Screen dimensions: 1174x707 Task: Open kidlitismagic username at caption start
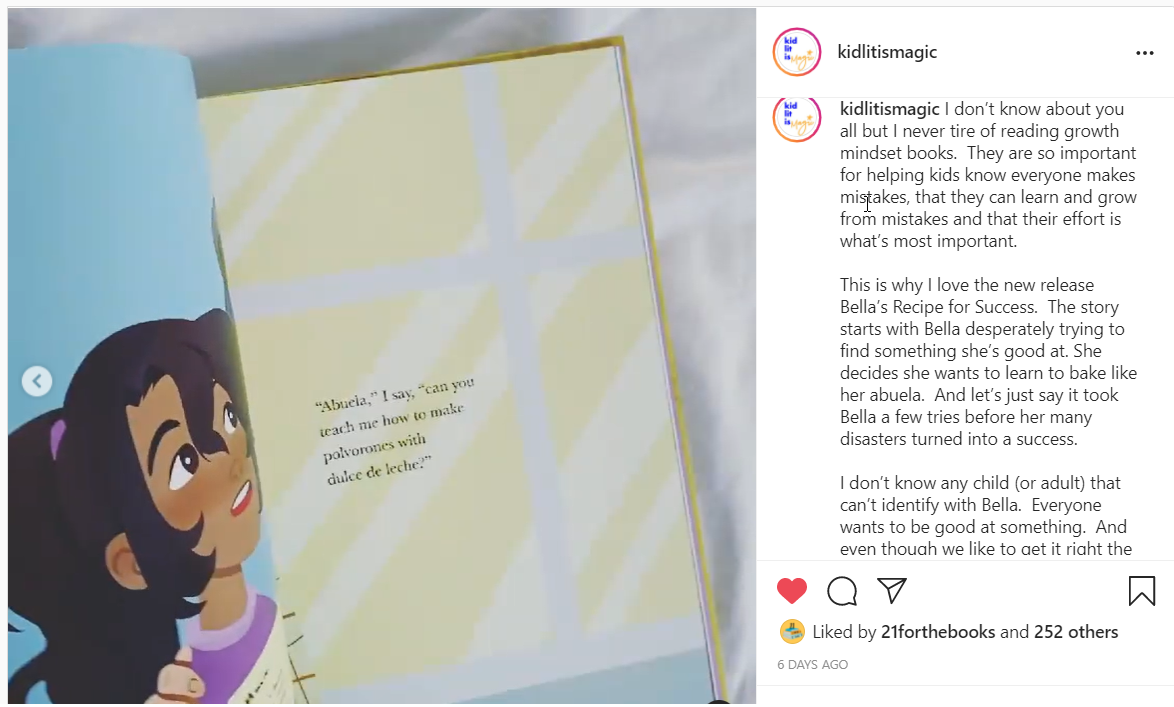pos(889,109)
